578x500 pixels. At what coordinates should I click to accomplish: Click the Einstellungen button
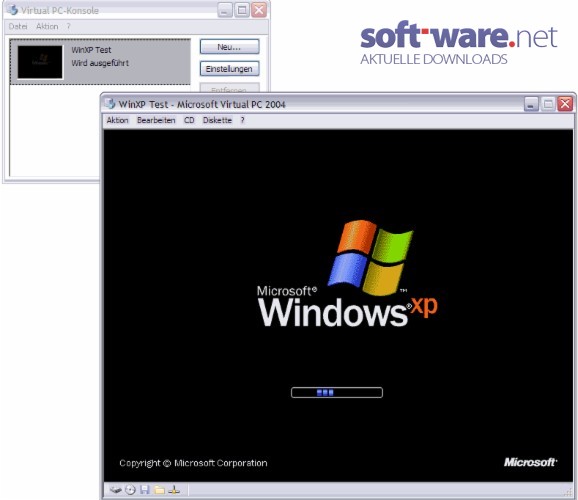(x=229, y=69)
